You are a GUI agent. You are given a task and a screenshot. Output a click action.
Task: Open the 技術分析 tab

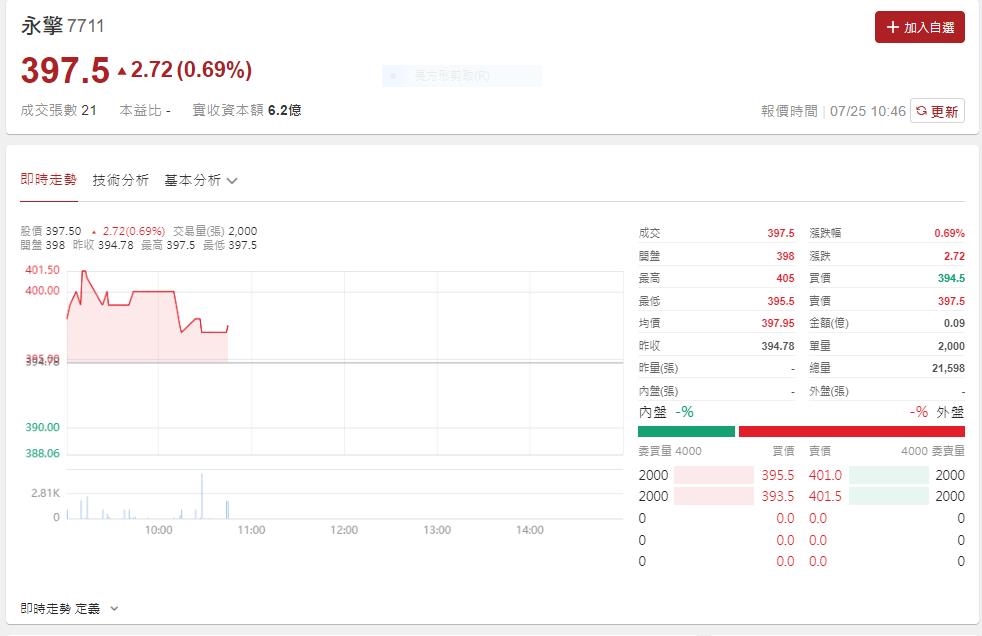pos(120,180)
